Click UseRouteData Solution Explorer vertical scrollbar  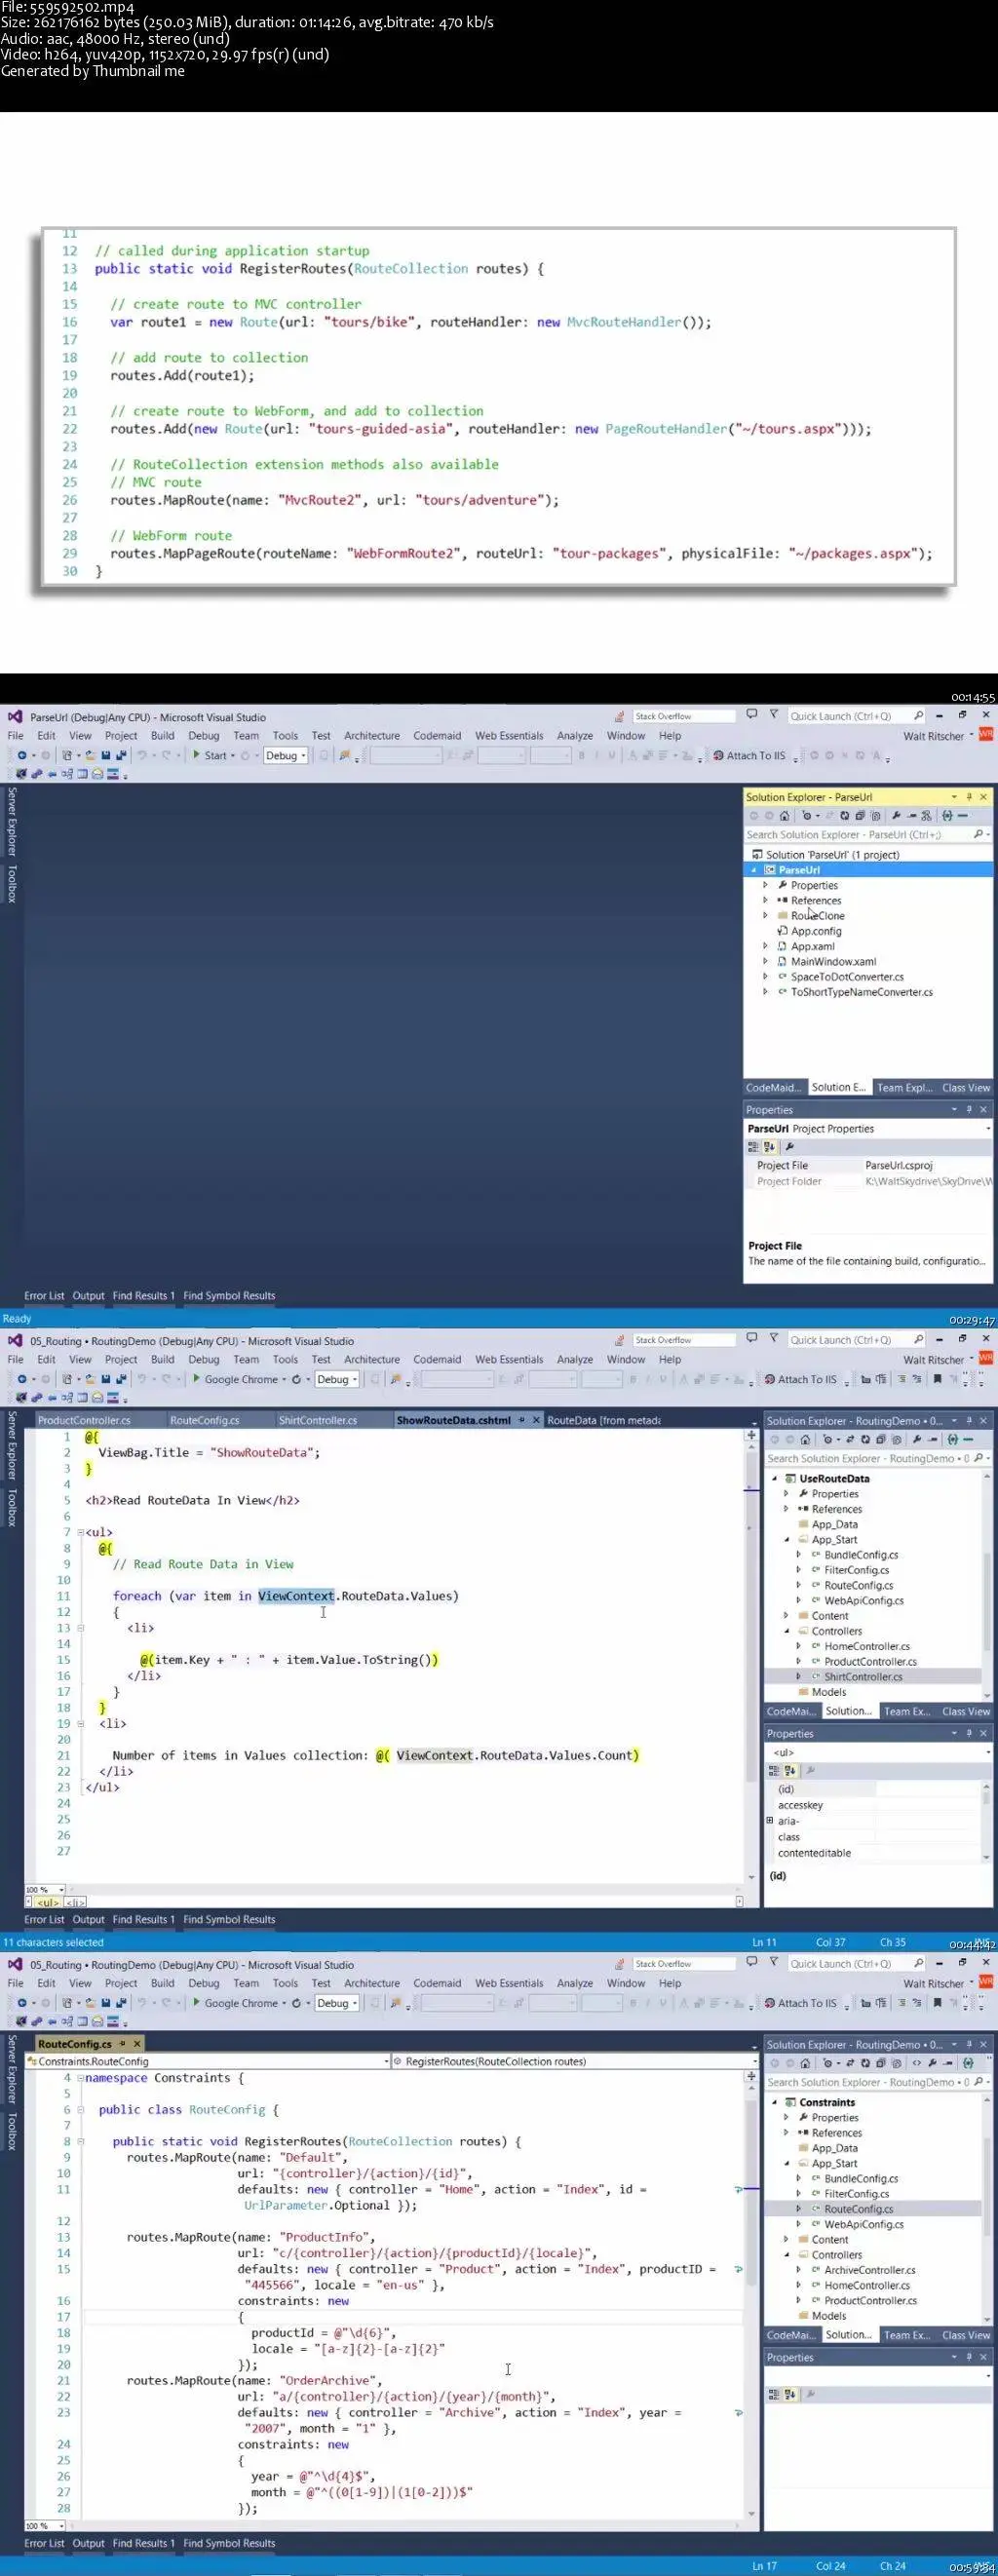point(987,1585)
